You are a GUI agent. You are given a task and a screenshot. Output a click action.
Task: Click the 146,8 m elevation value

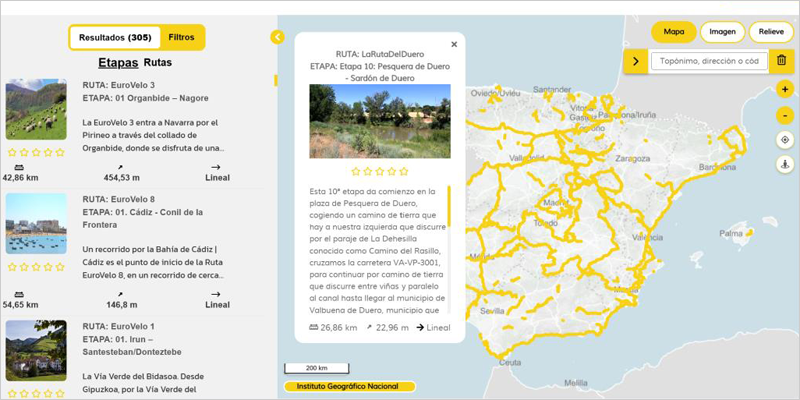pos(120,305)
